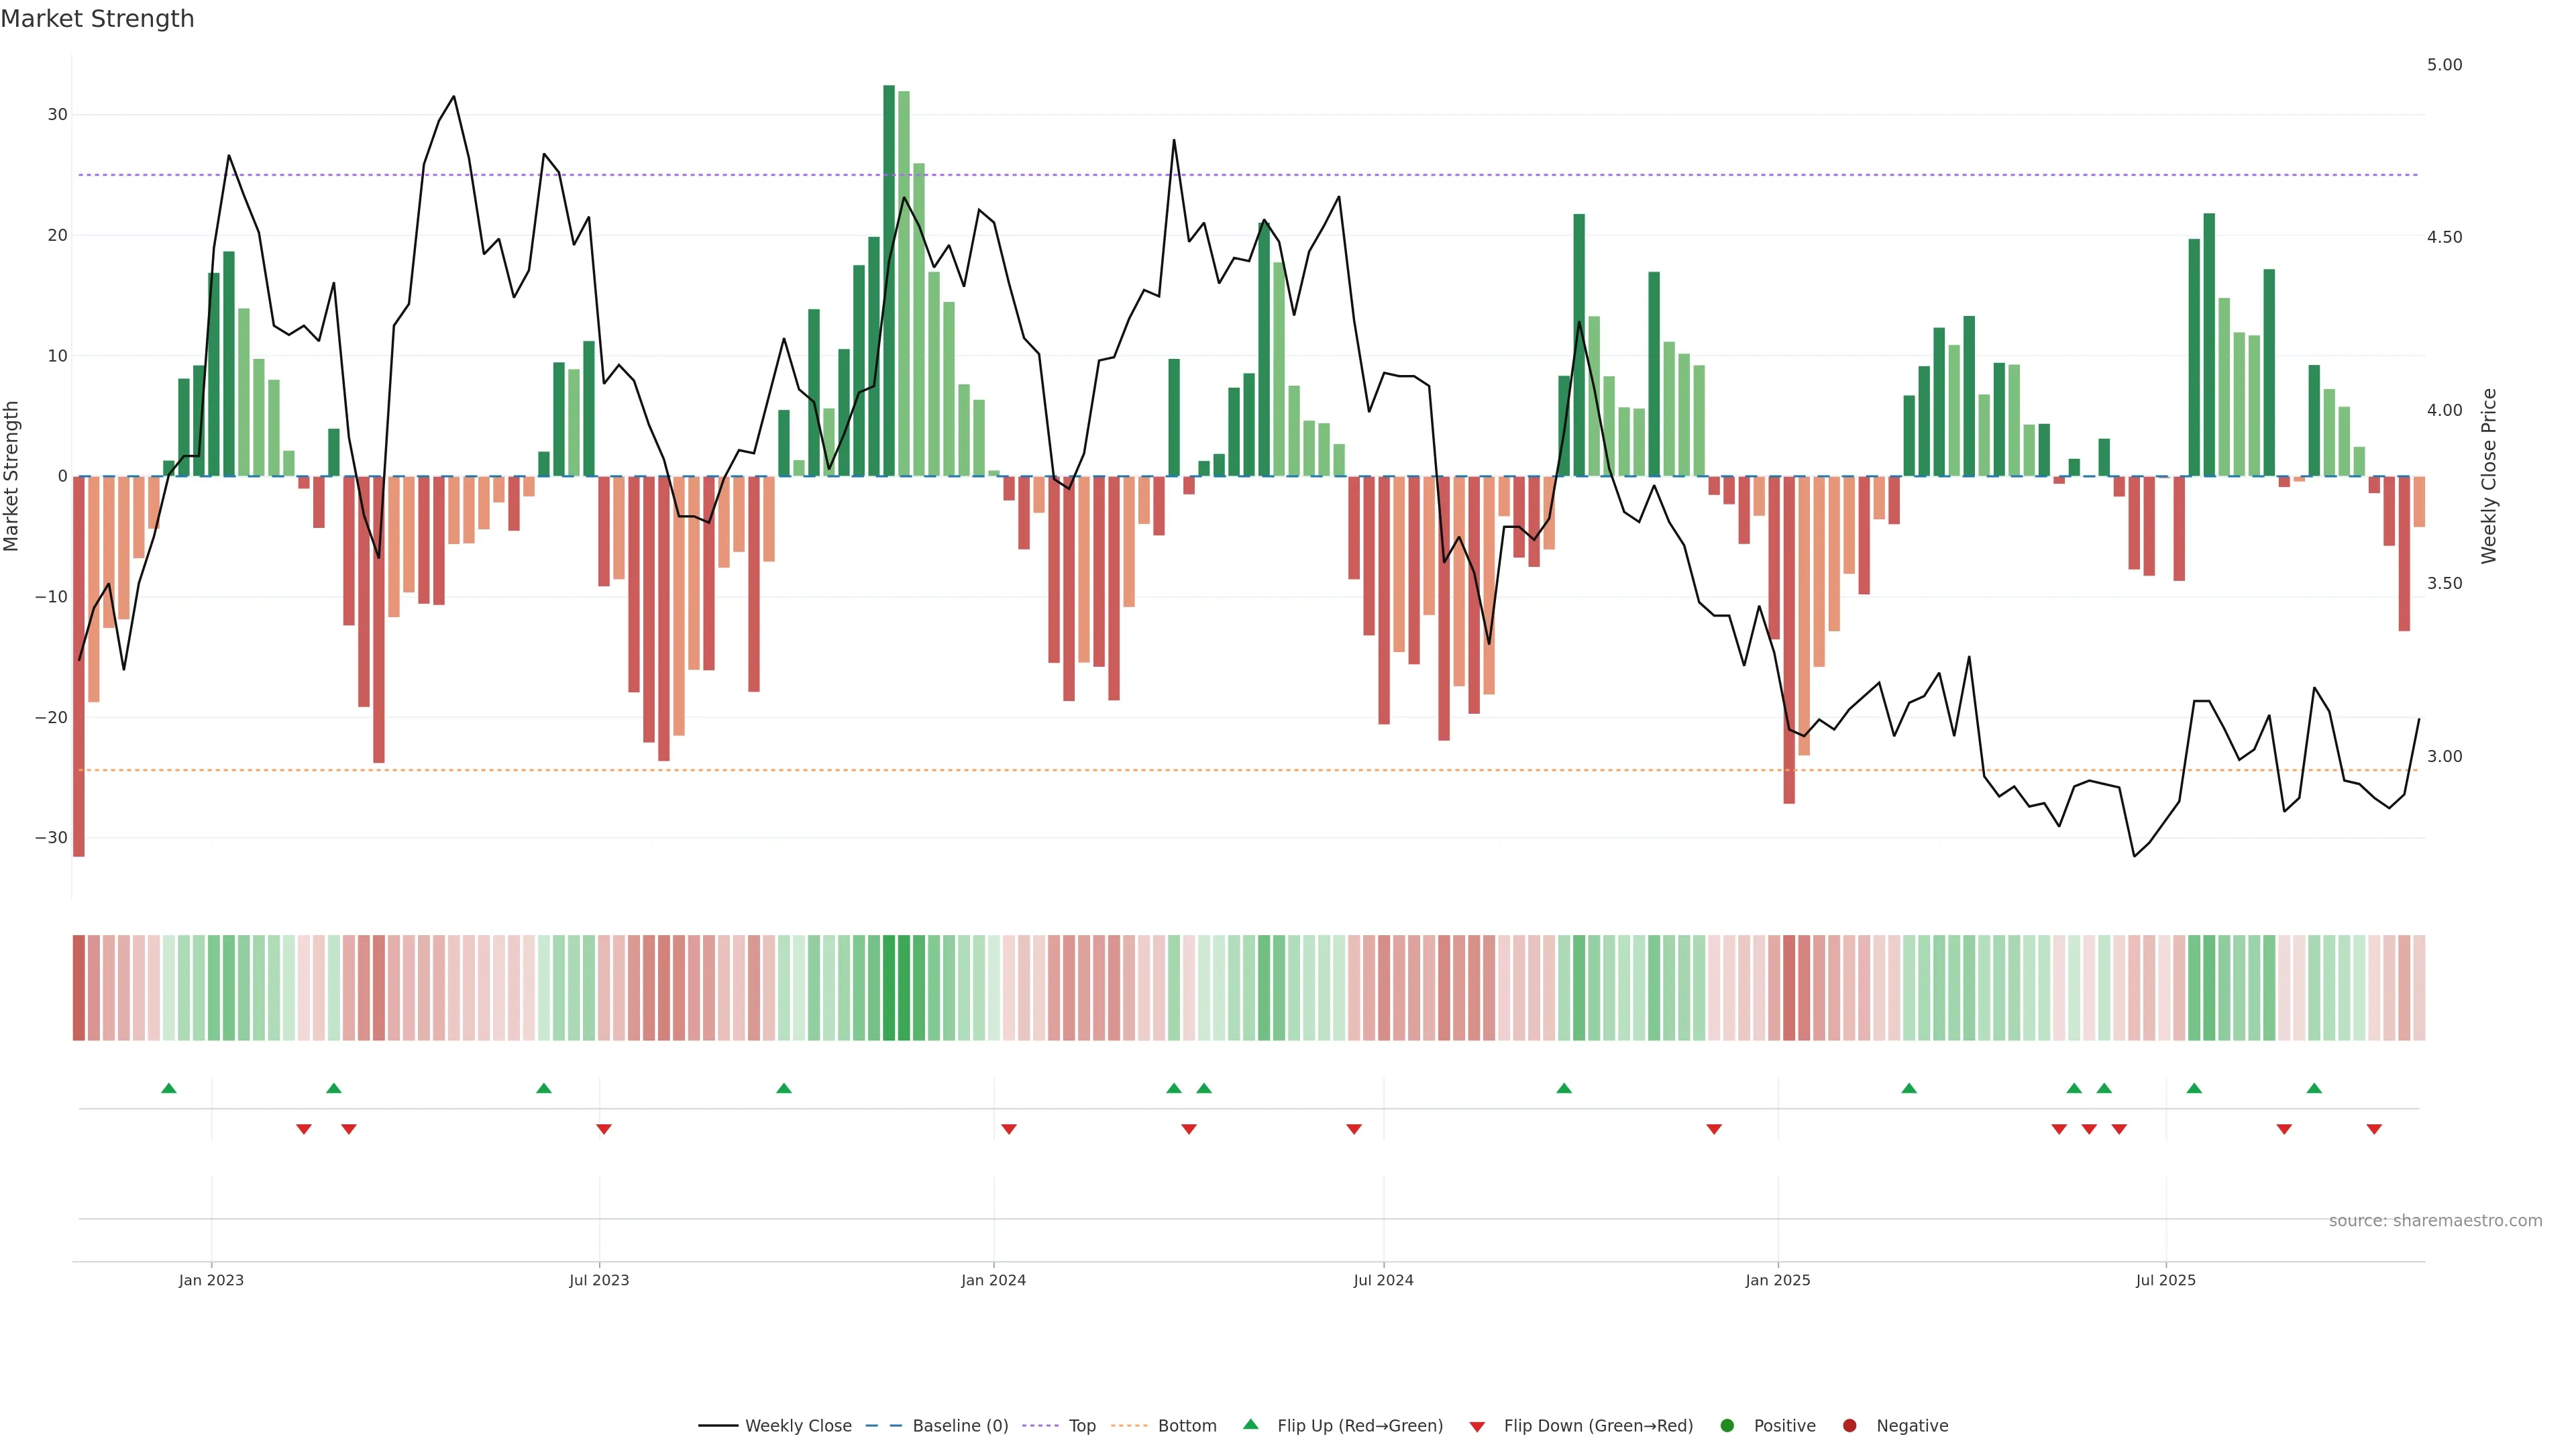2576x1449 pixels.
Task: Click the Jan 2024 x-axis label
Action: point(993,1280)
